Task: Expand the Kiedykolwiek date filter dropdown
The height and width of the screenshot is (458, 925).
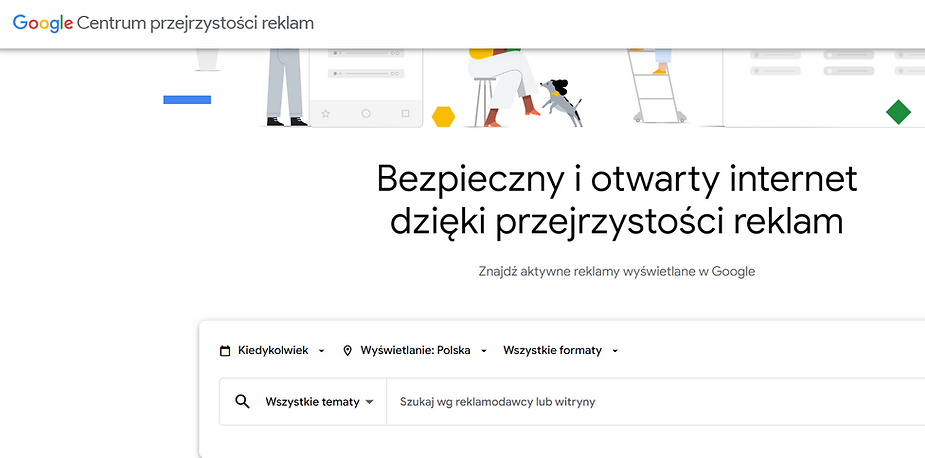Action: click(x=272, y=351)
